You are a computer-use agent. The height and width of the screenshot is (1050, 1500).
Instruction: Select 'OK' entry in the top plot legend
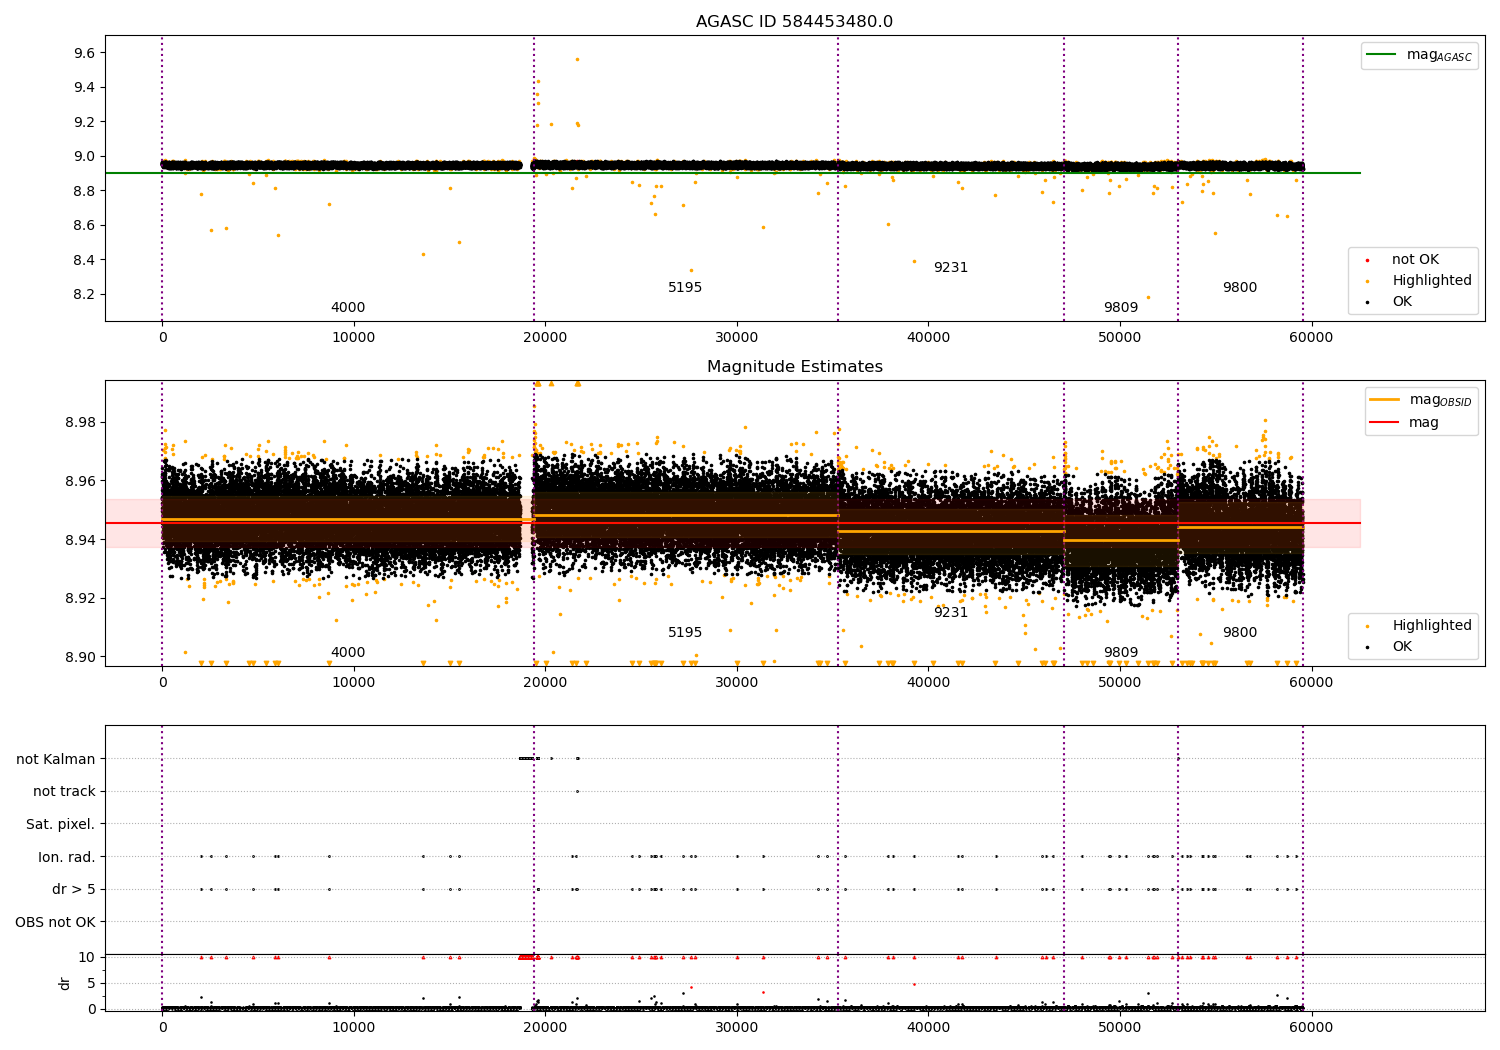[x=1402, y=302]
